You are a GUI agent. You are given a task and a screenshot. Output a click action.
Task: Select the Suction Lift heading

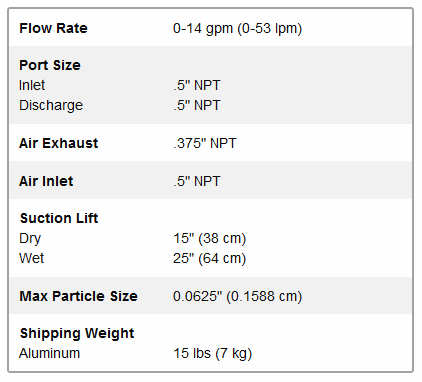(x=59, y=218)
